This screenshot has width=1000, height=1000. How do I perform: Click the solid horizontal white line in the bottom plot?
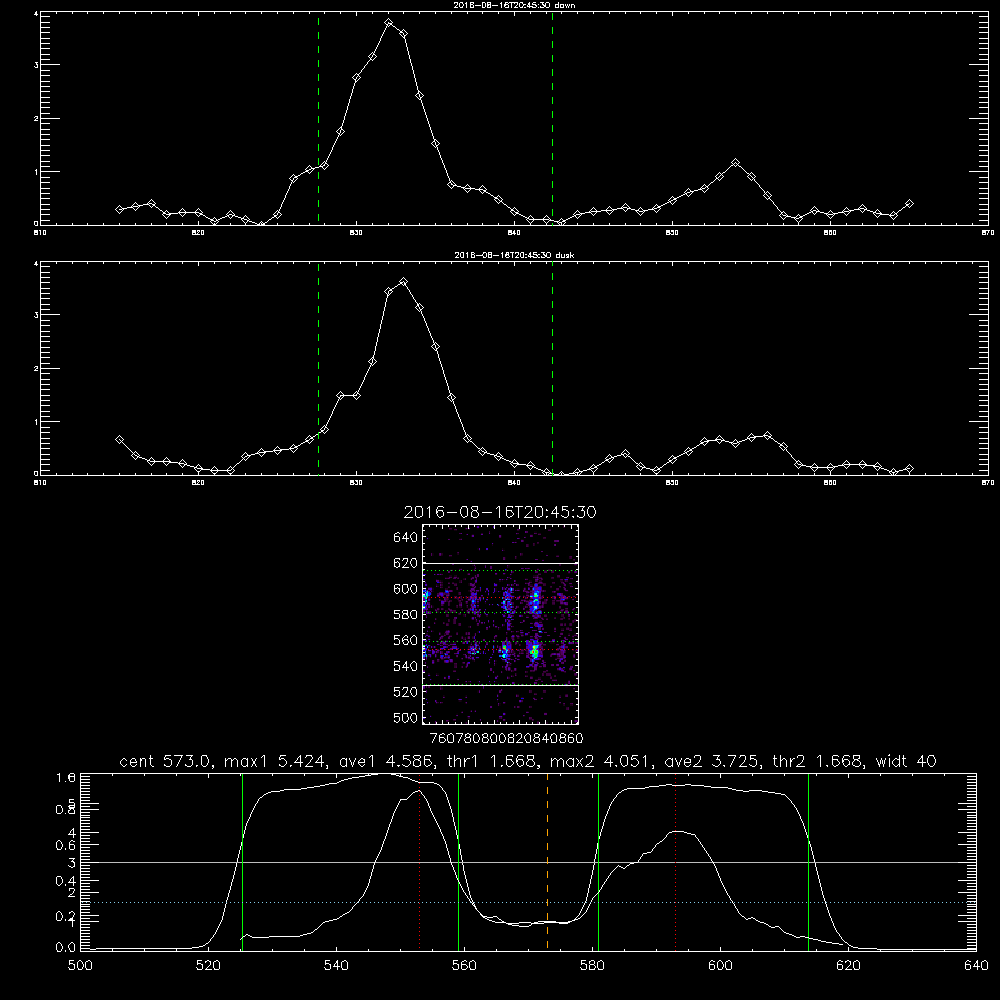click(528, 862)
